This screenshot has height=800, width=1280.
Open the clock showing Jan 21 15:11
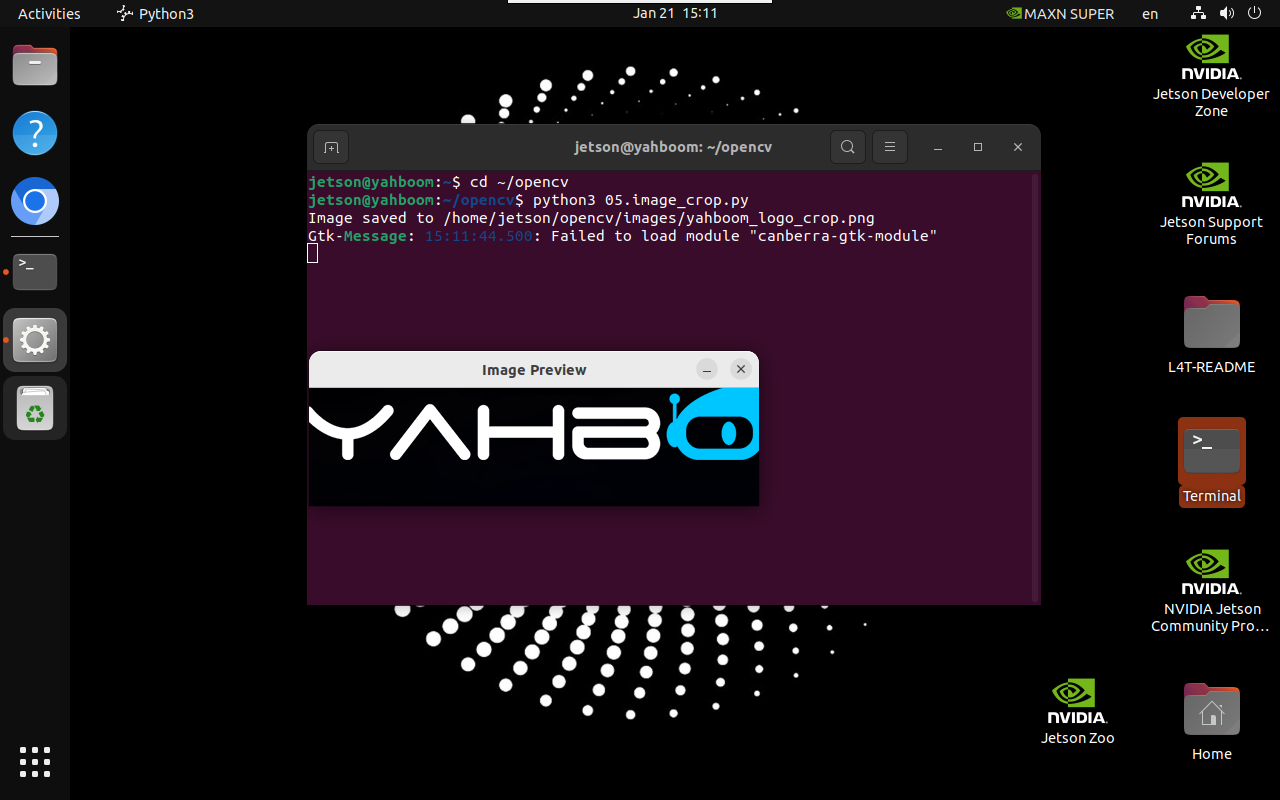pos(675,14)
